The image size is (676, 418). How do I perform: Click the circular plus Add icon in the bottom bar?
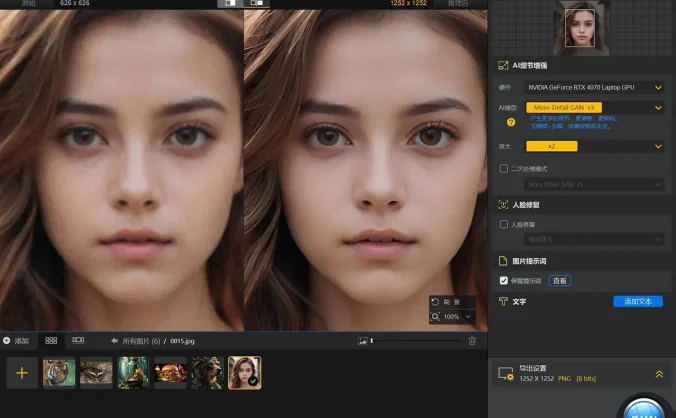(6, 341)
